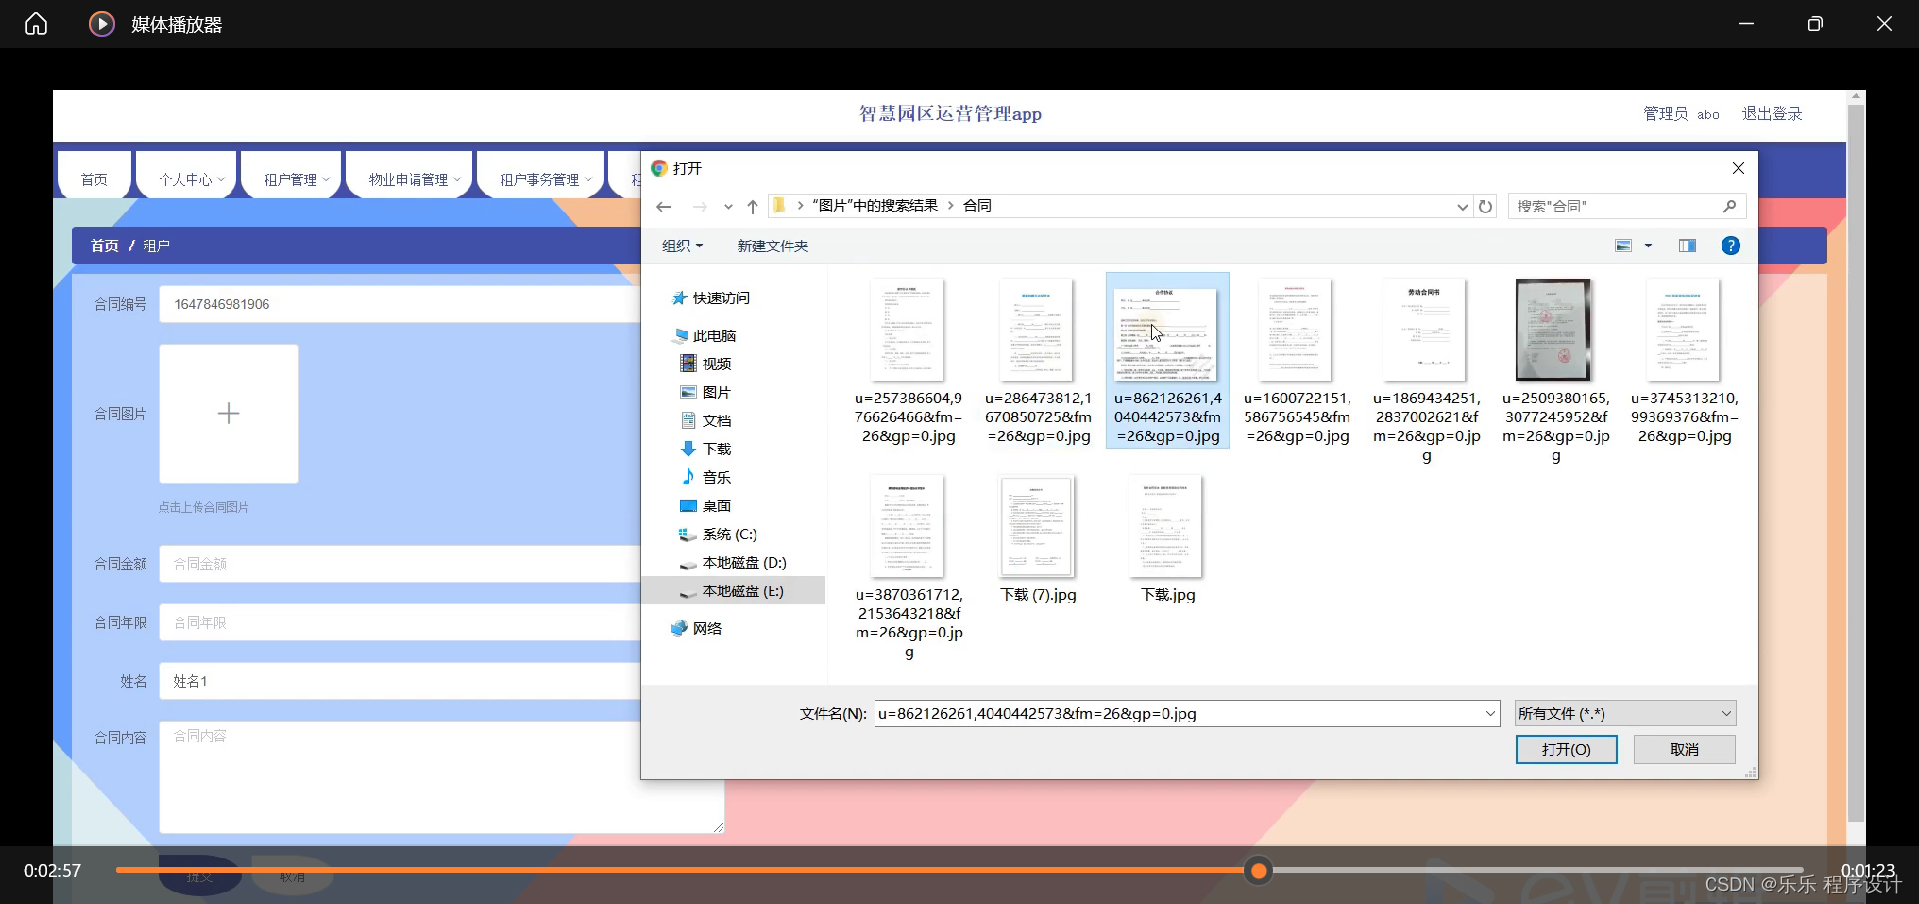Click the 姓名 input field
Screen dimensions: 1919x904
(400, 682)
